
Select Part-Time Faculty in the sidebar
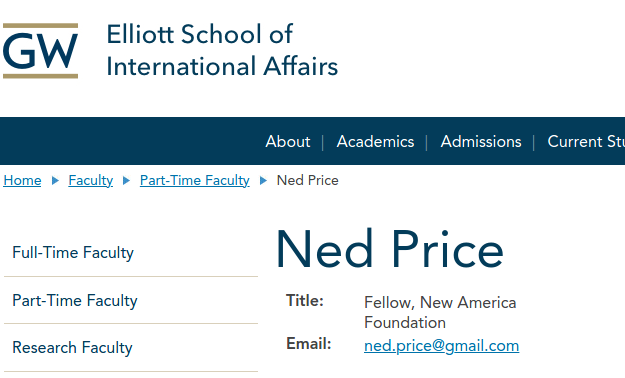point(131,300)
